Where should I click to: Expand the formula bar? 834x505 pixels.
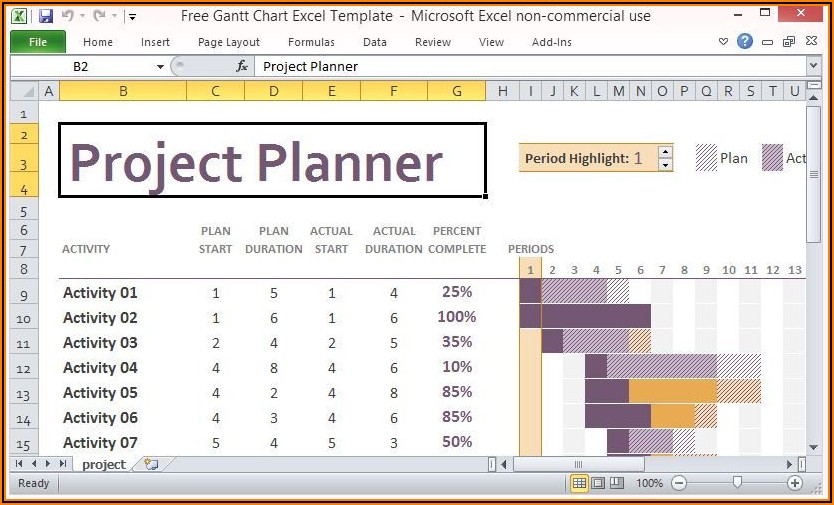(812, 66)
